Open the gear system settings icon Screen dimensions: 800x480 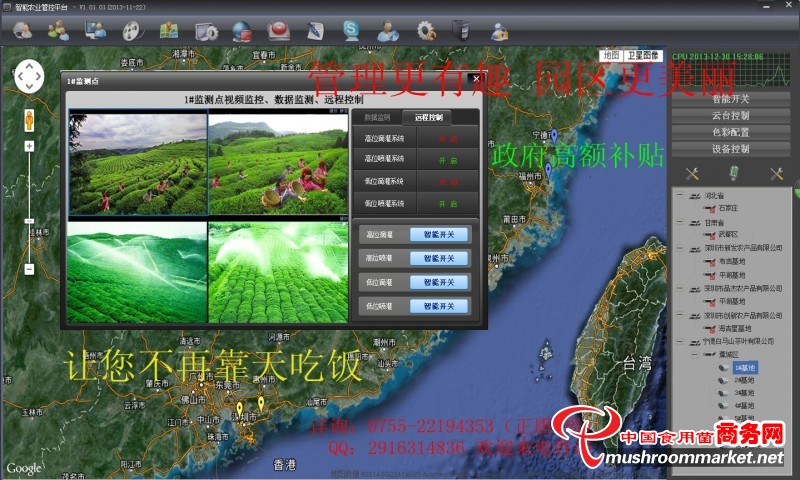[426, 31]
